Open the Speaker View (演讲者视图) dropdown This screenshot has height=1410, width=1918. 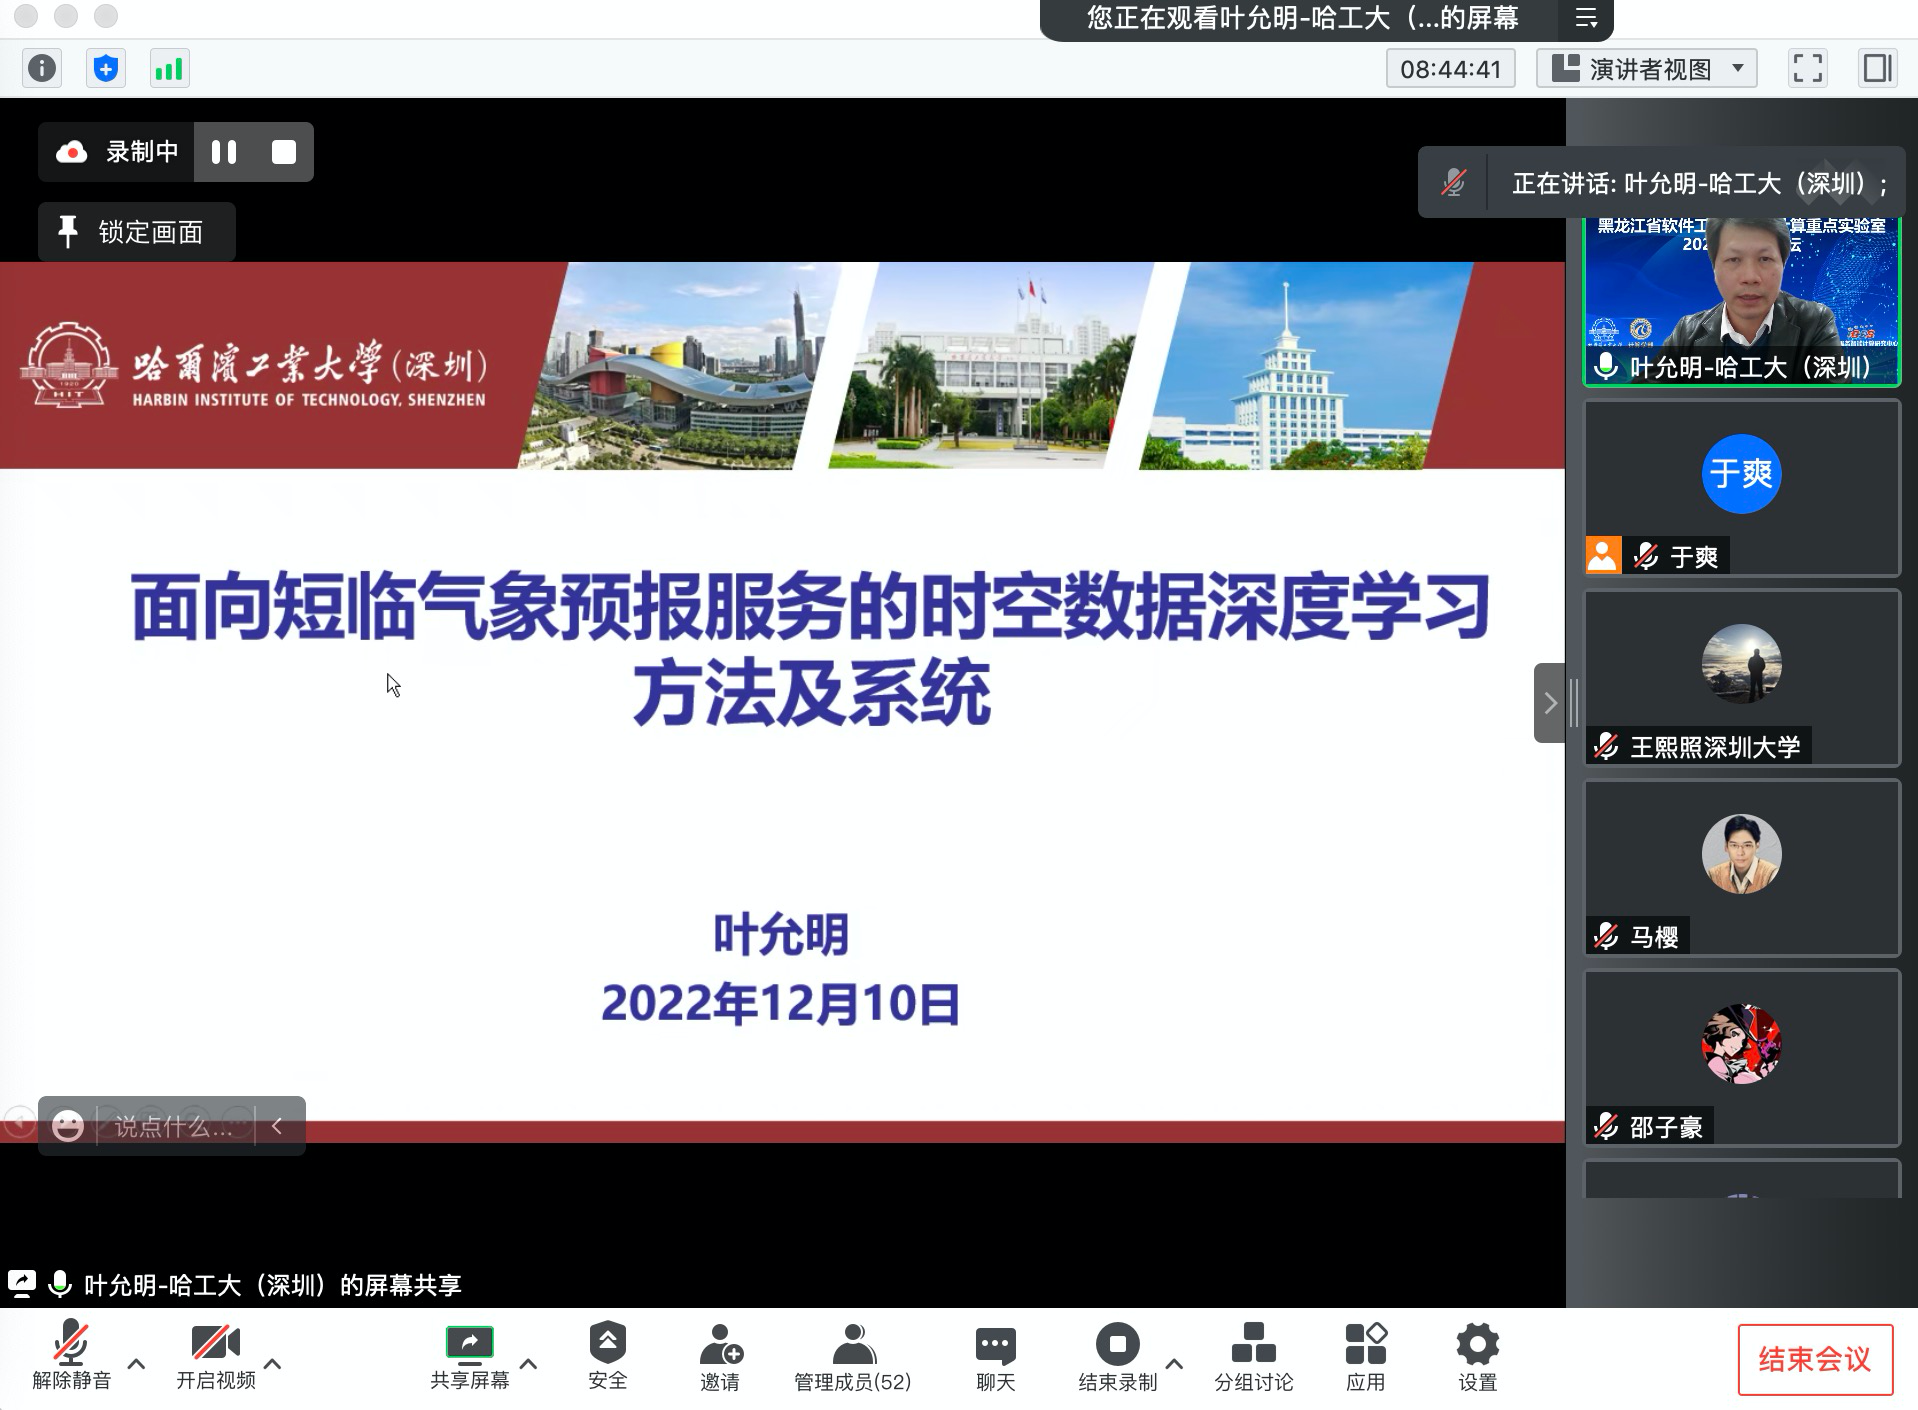[x=1647, y=69]
